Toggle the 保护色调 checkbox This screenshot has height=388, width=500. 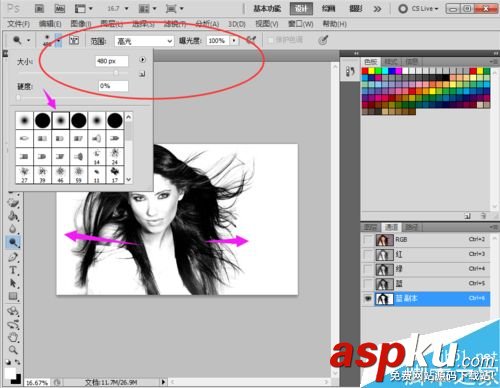271,40
